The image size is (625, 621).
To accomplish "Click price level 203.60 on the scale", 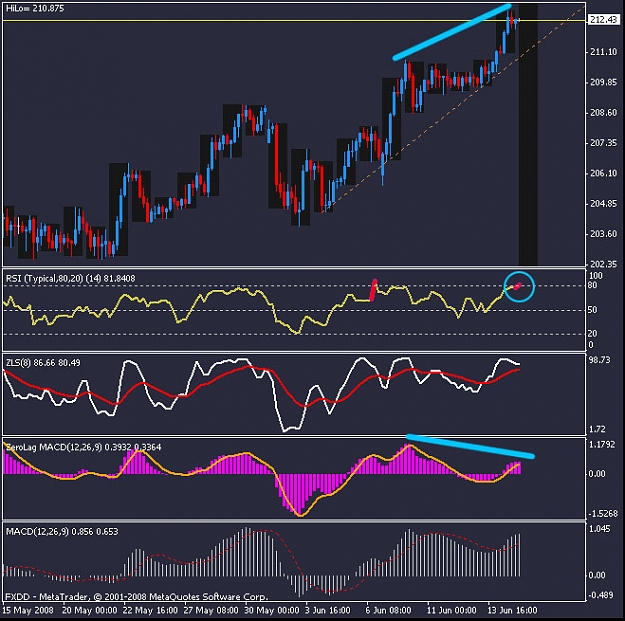I will [603, 234].
